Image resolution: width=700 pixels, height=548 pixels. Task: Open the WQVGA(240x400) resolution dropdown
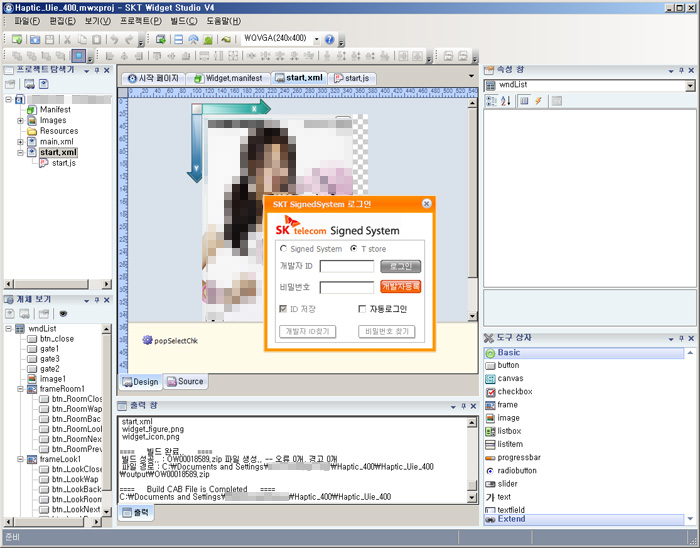click(x=317, y=39)
